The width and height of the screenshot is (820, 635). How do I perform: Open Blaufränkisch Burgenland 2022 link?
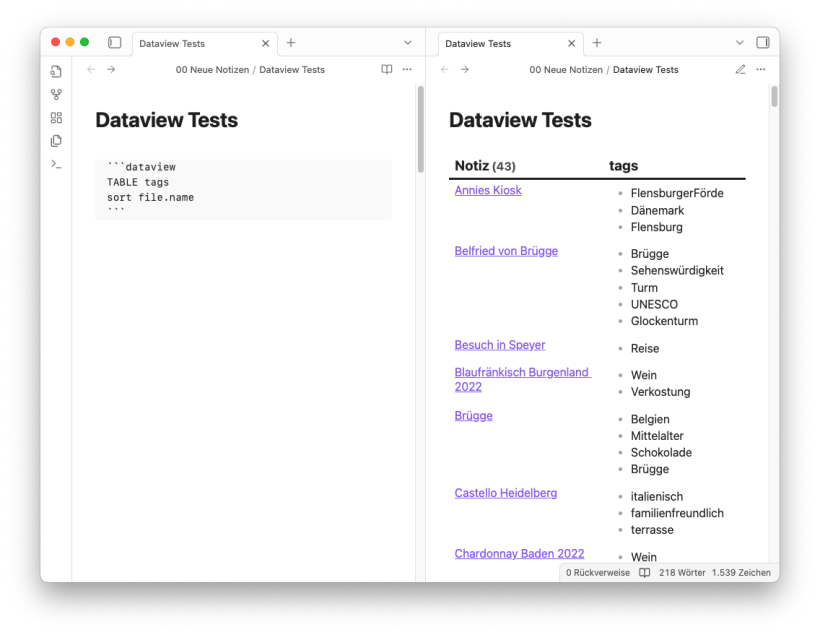[x=522, y=380]
